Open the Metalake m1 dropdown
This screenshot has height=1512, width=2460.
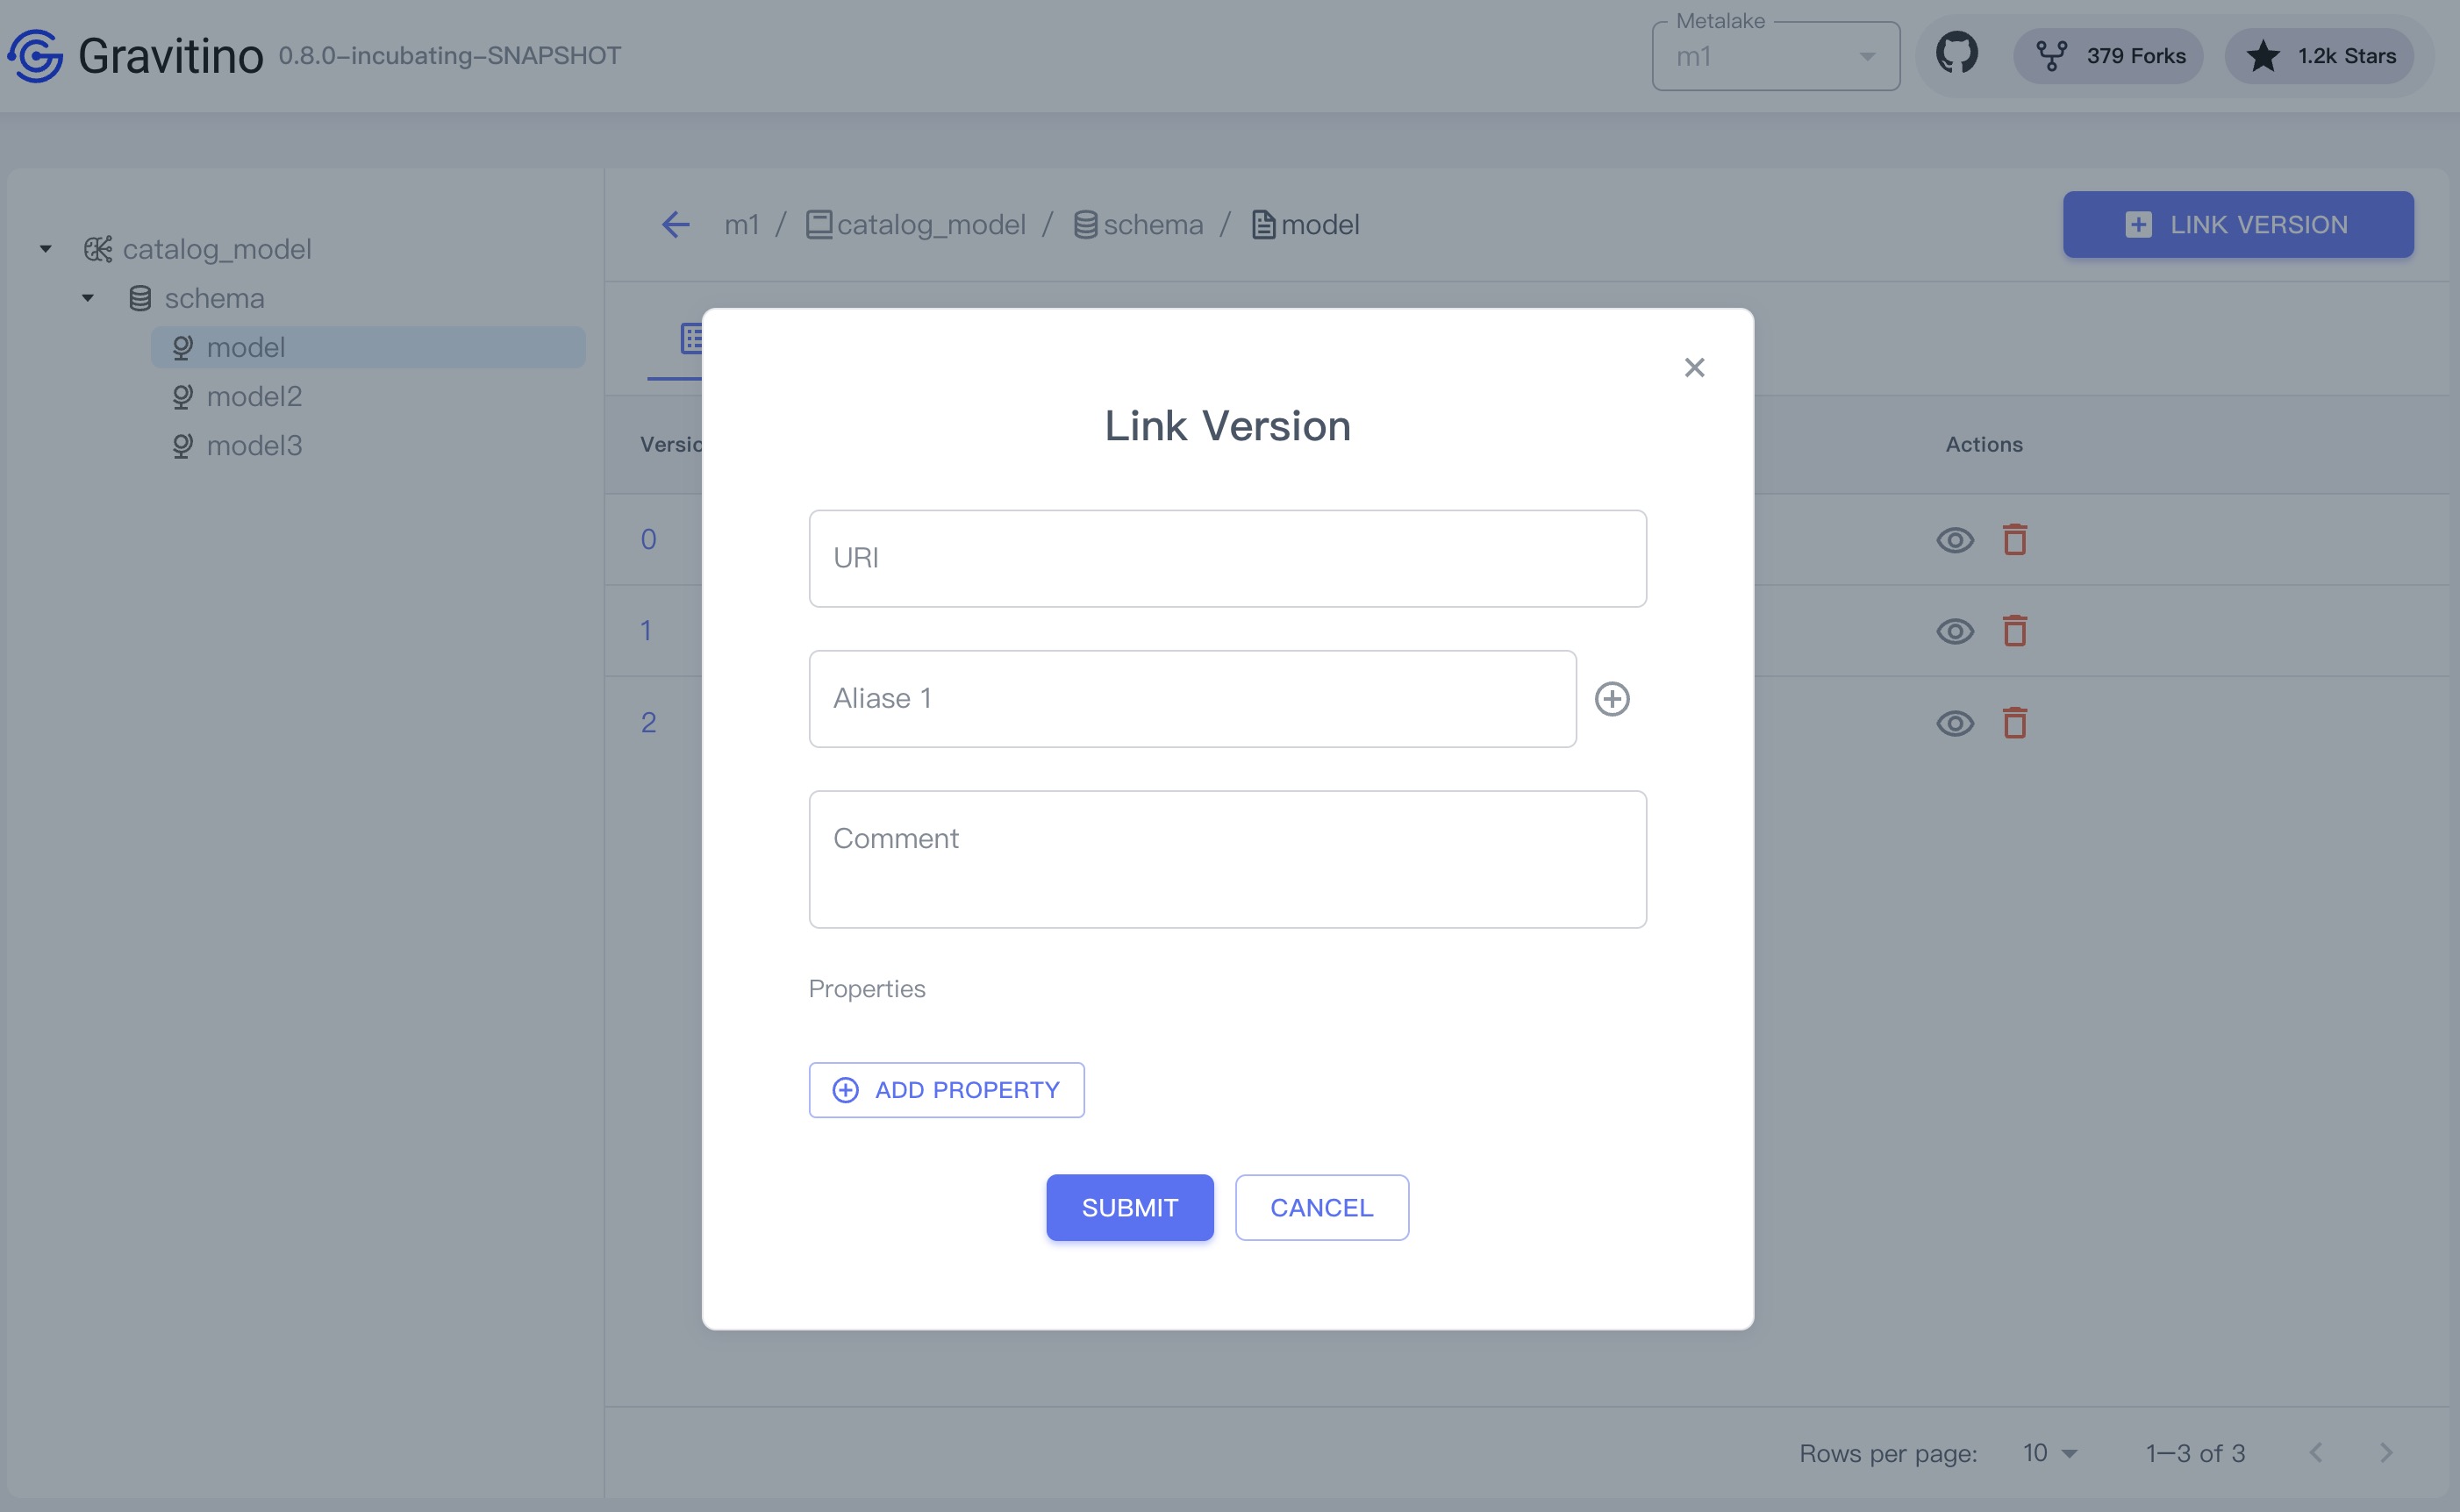pos(1775,57)
